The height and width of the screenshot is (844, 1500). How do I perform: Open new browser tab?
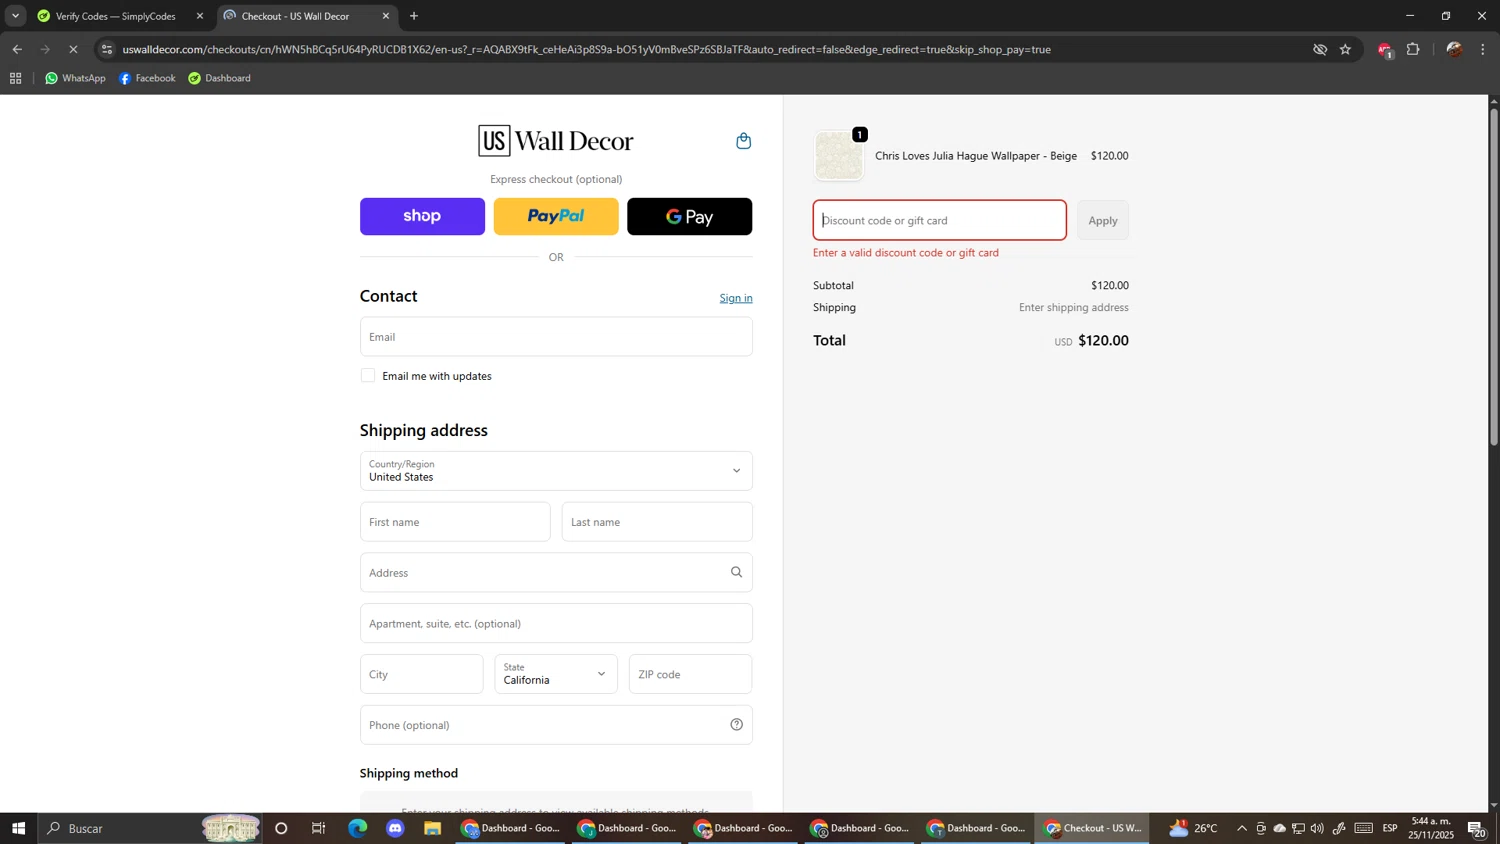(414, 16)
